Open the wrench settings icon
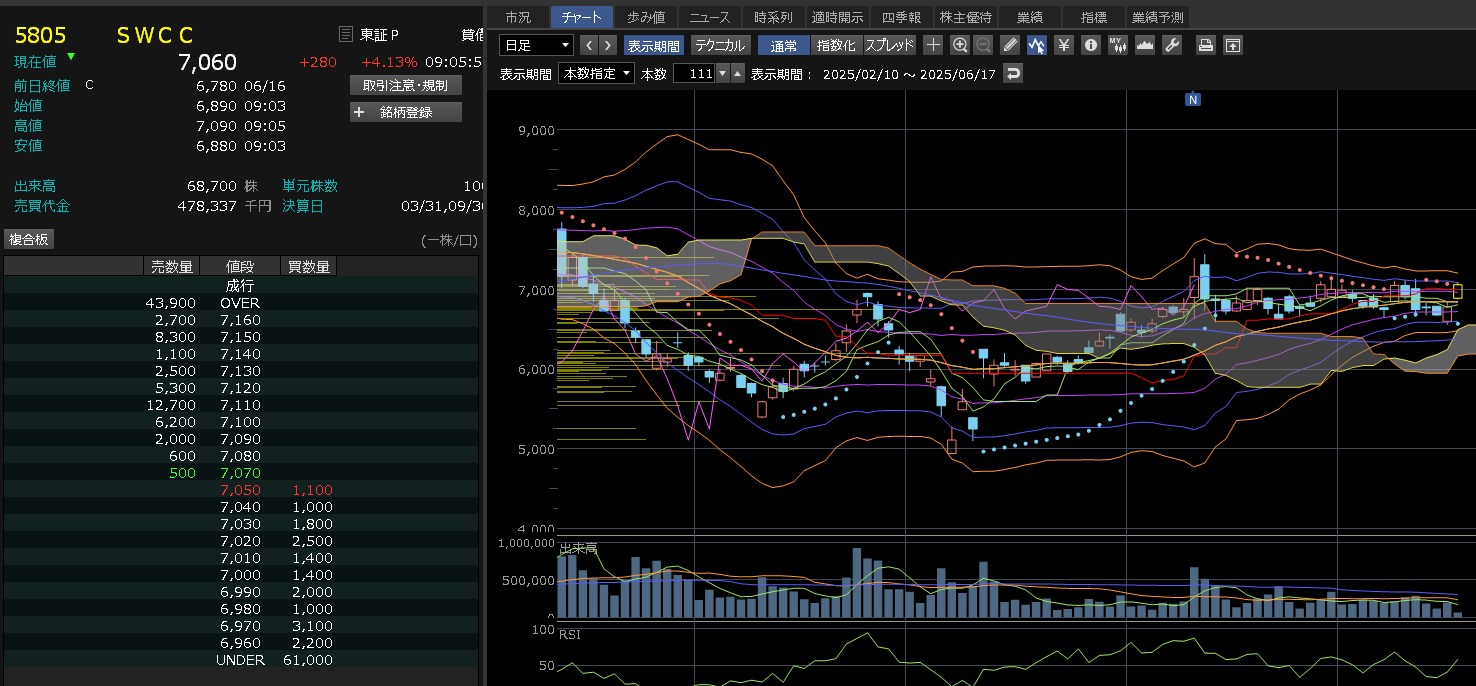 [1172, 45]
